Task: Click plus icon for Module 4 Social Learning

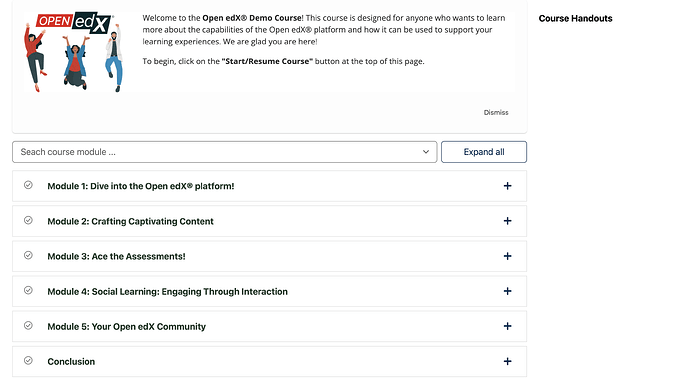Action: [507, 291]
